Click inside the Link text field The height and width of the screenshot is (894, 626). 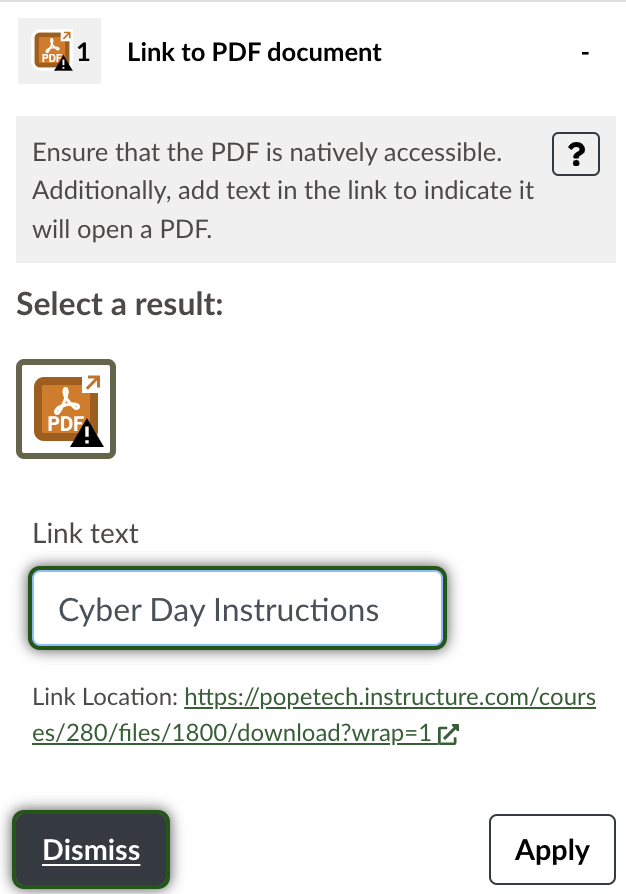(x=237, y=608)
